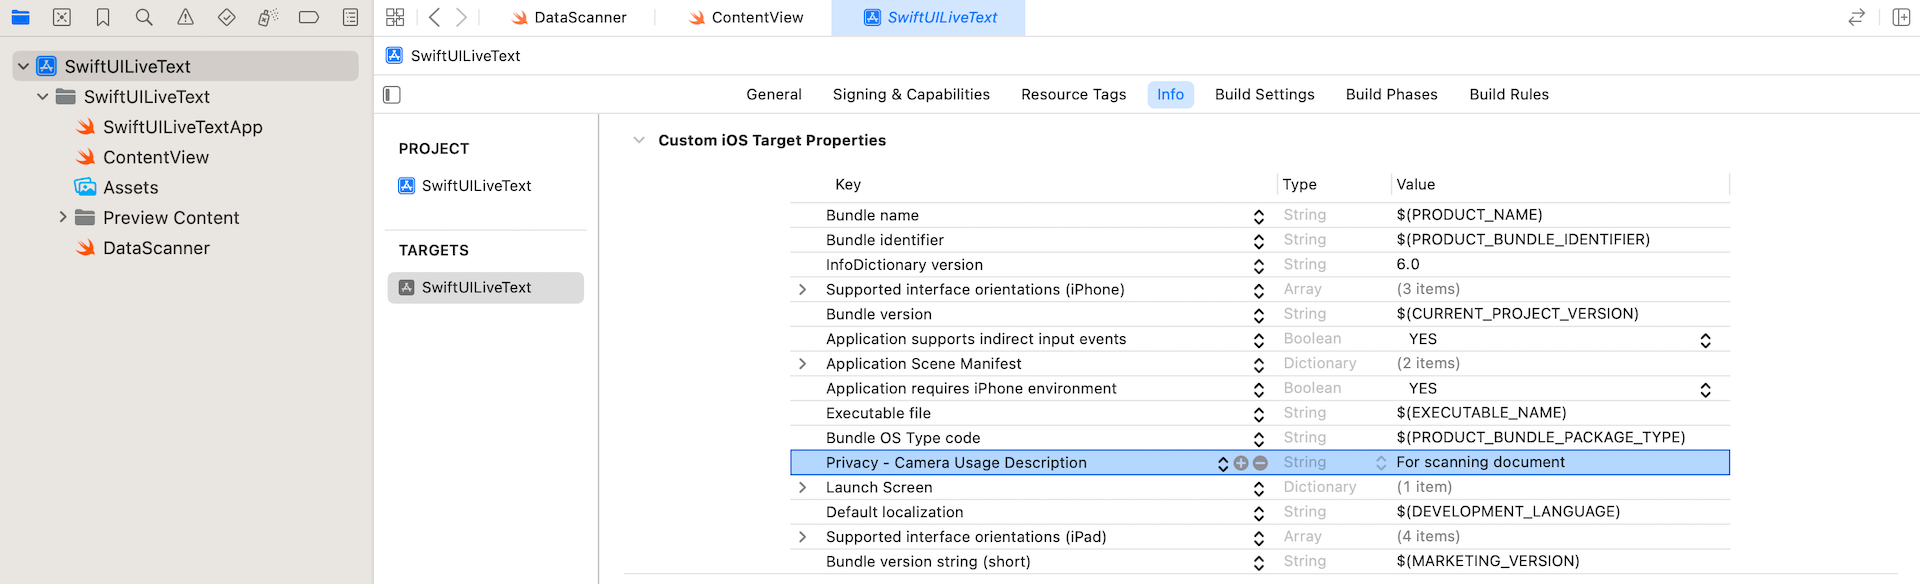1920x584 pixels.
Task: Expand the Launch Screen row
Action: click(802, 488)
